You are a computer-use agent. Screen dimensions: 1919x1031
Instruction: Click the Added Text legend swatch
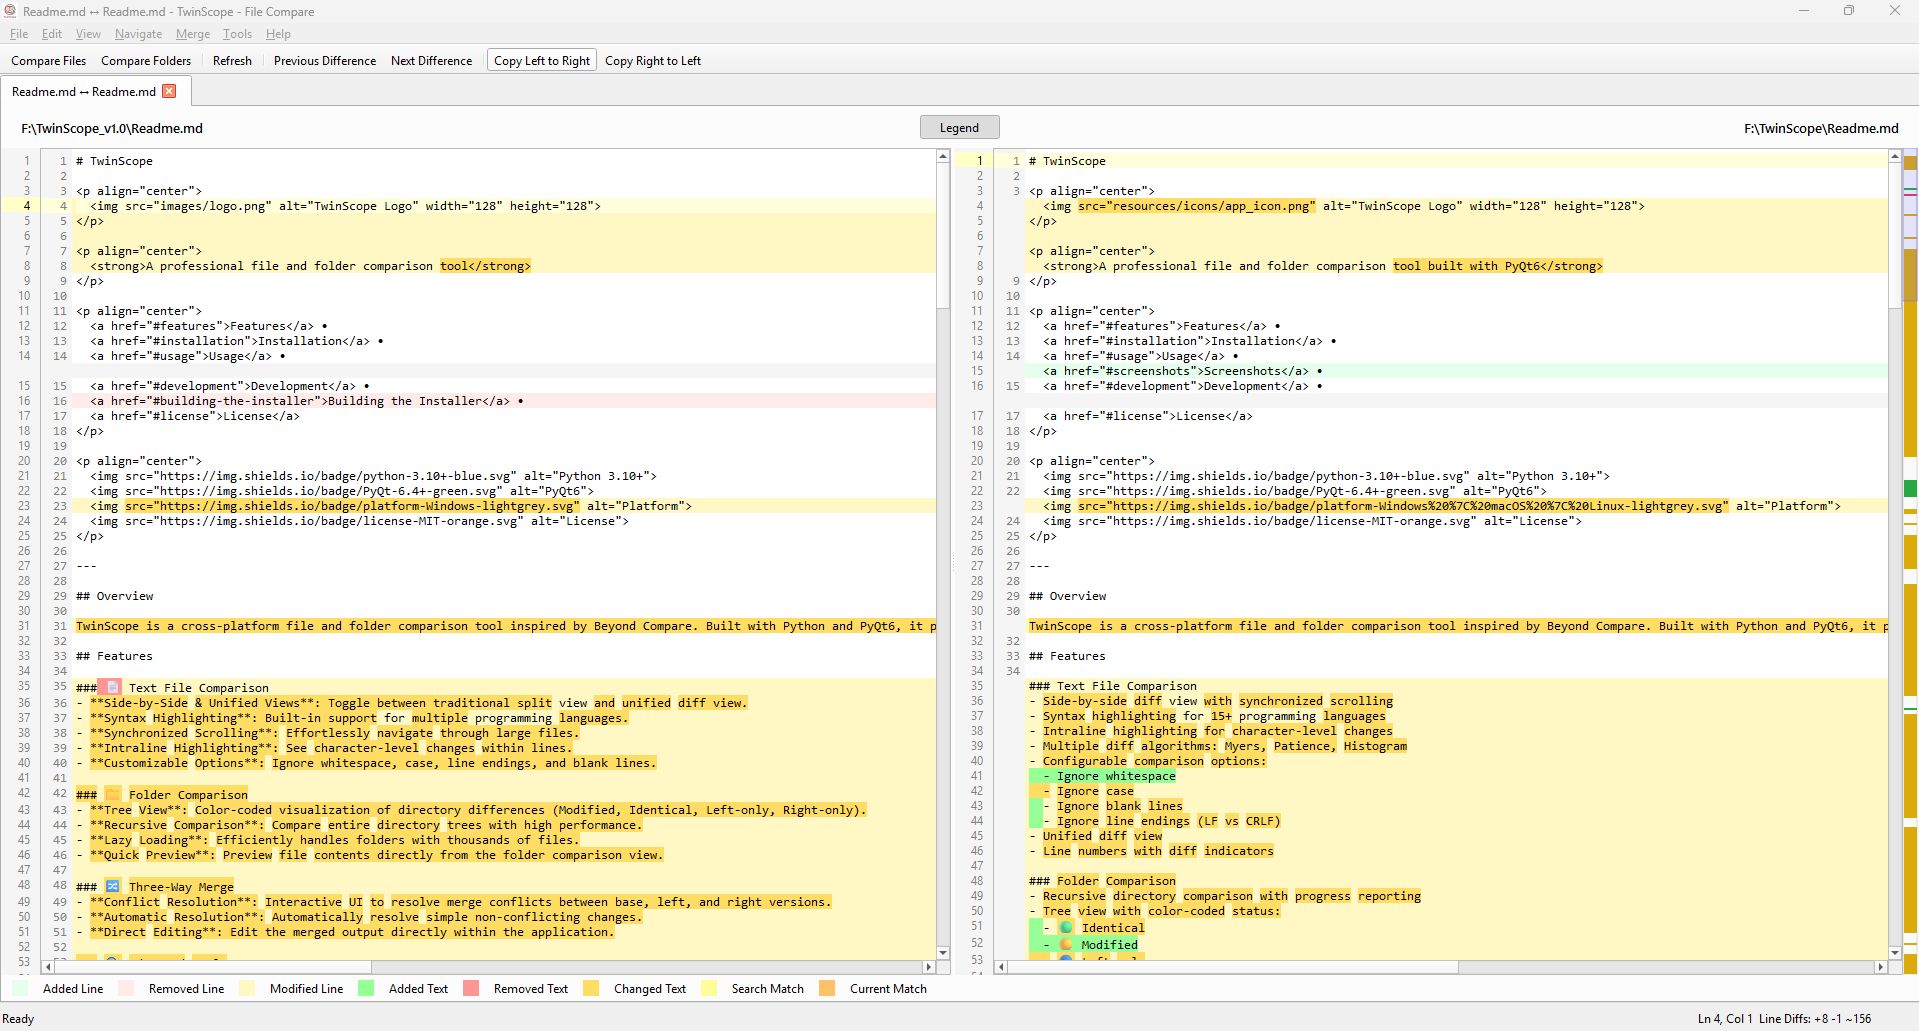[366, 988]
